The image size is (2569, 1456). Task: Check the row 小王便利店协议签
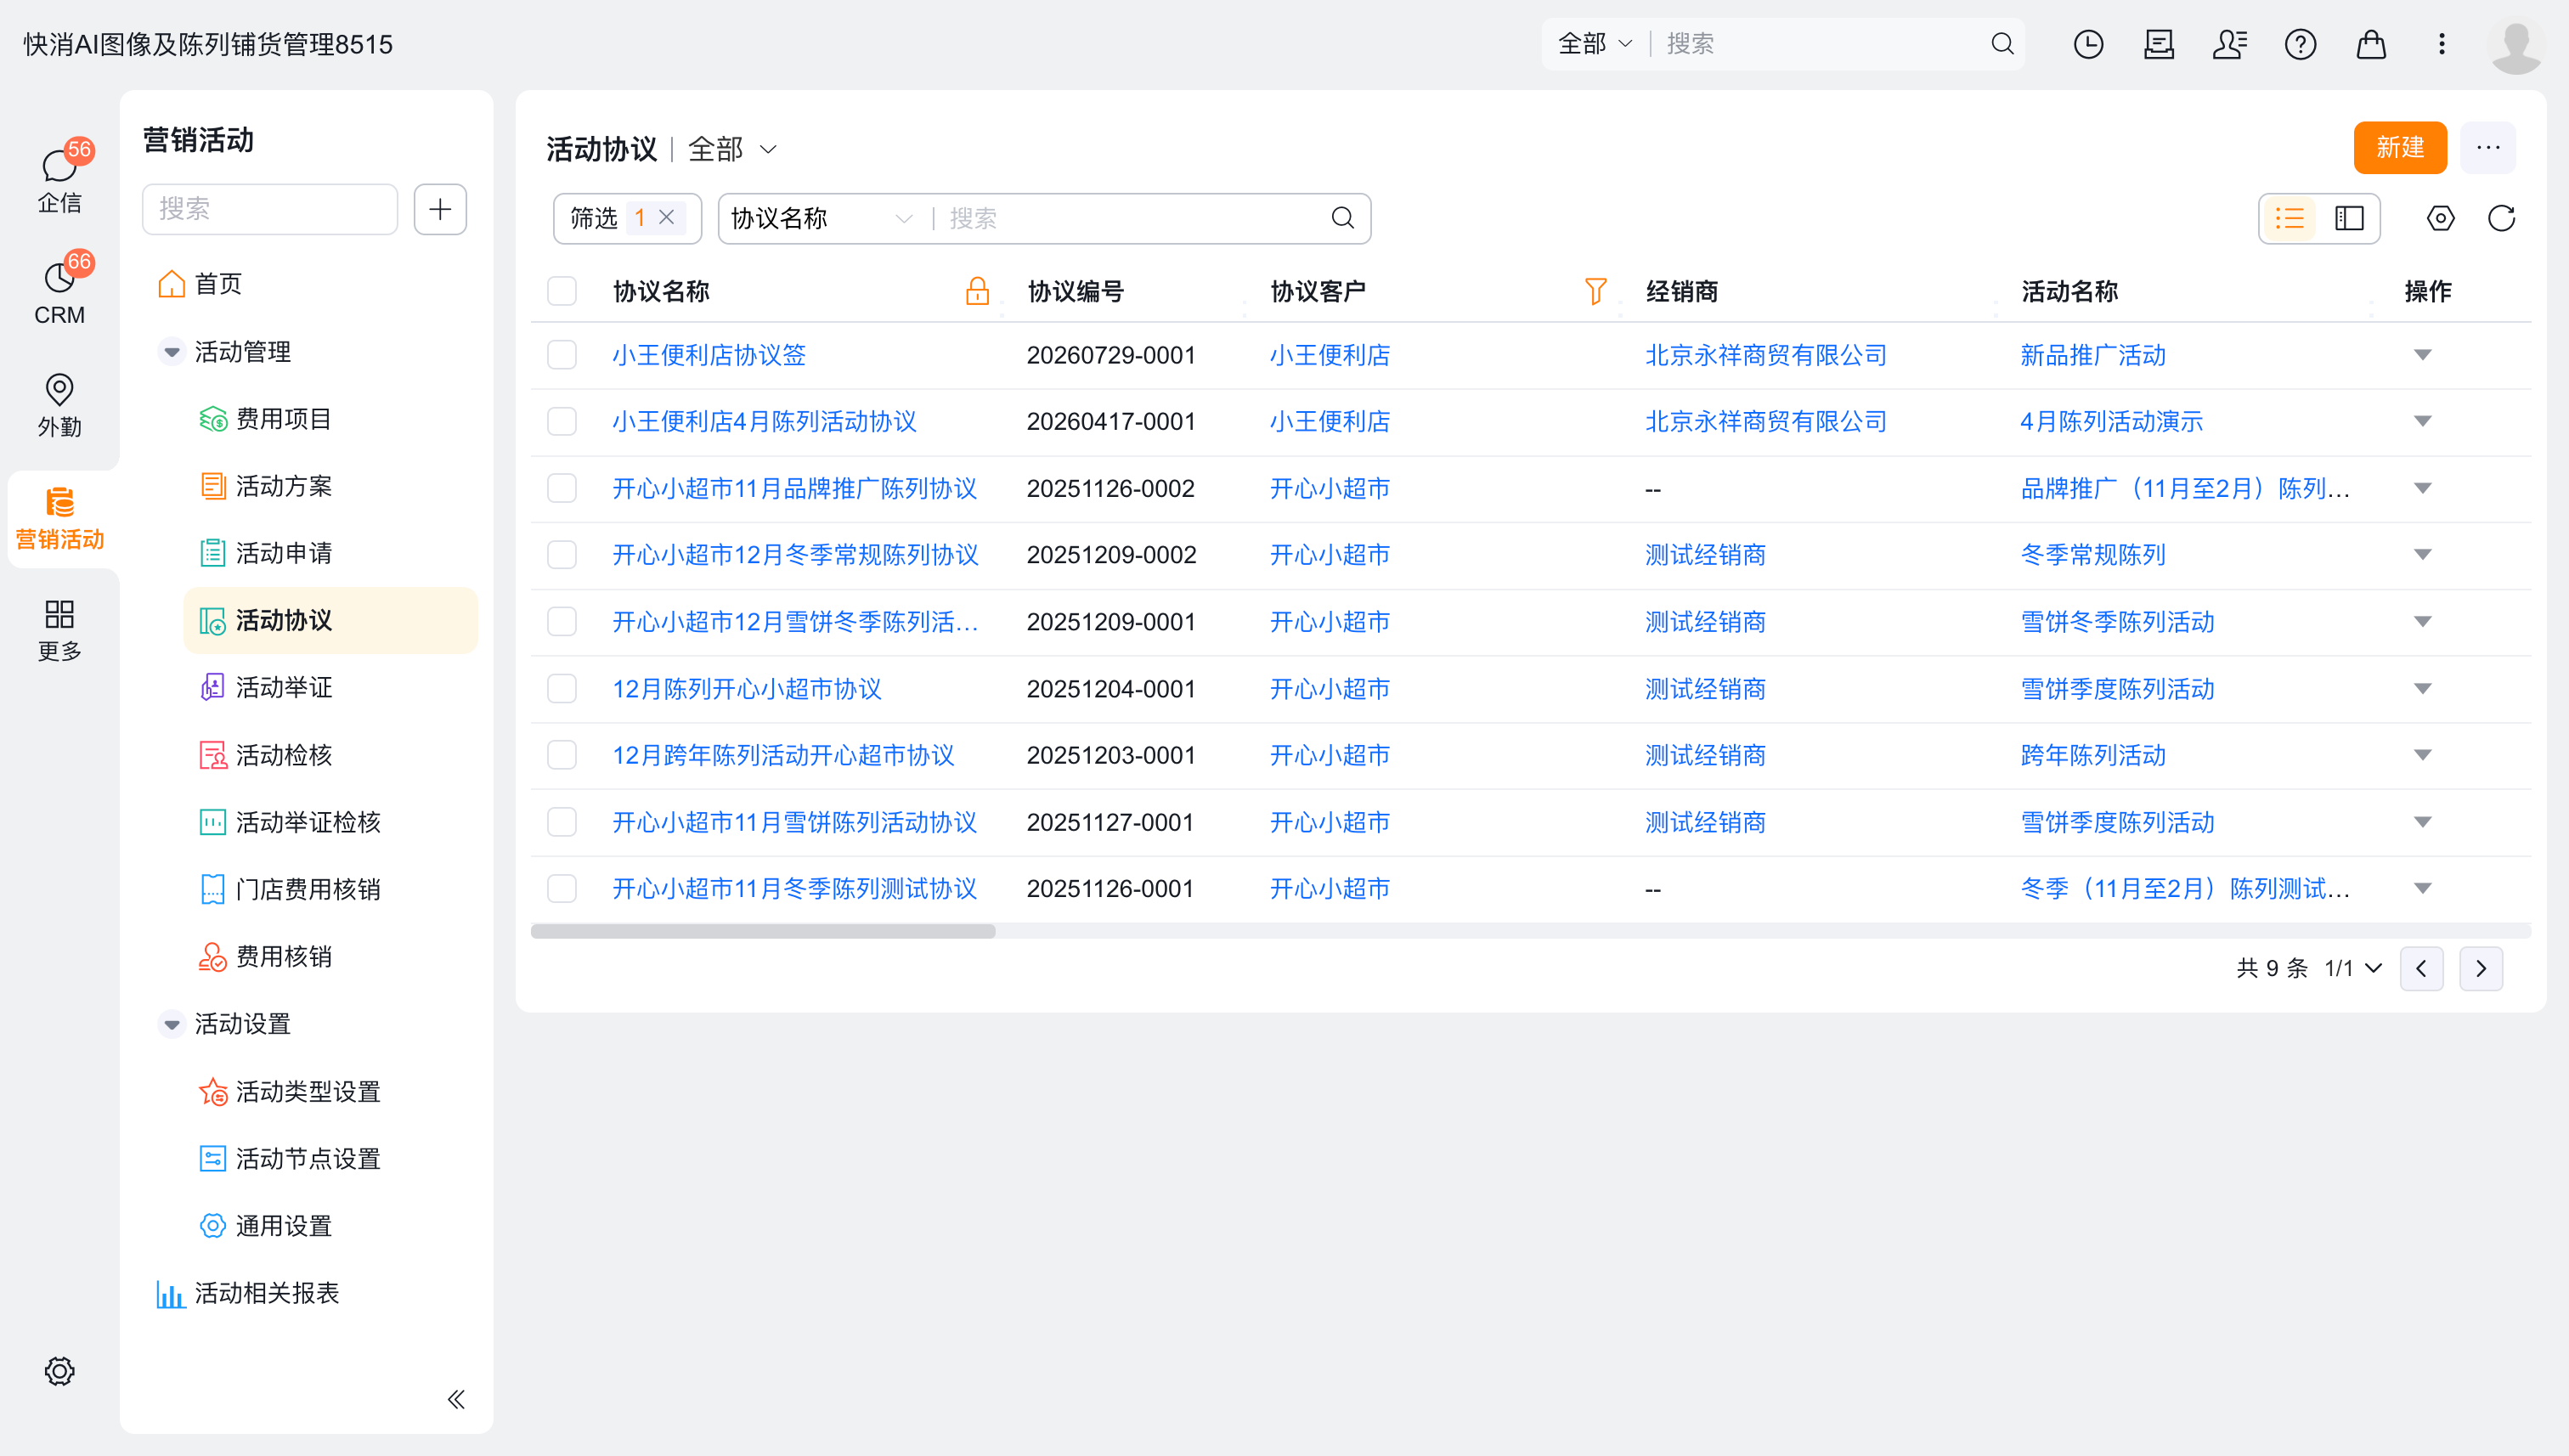[x=562, y=355]
